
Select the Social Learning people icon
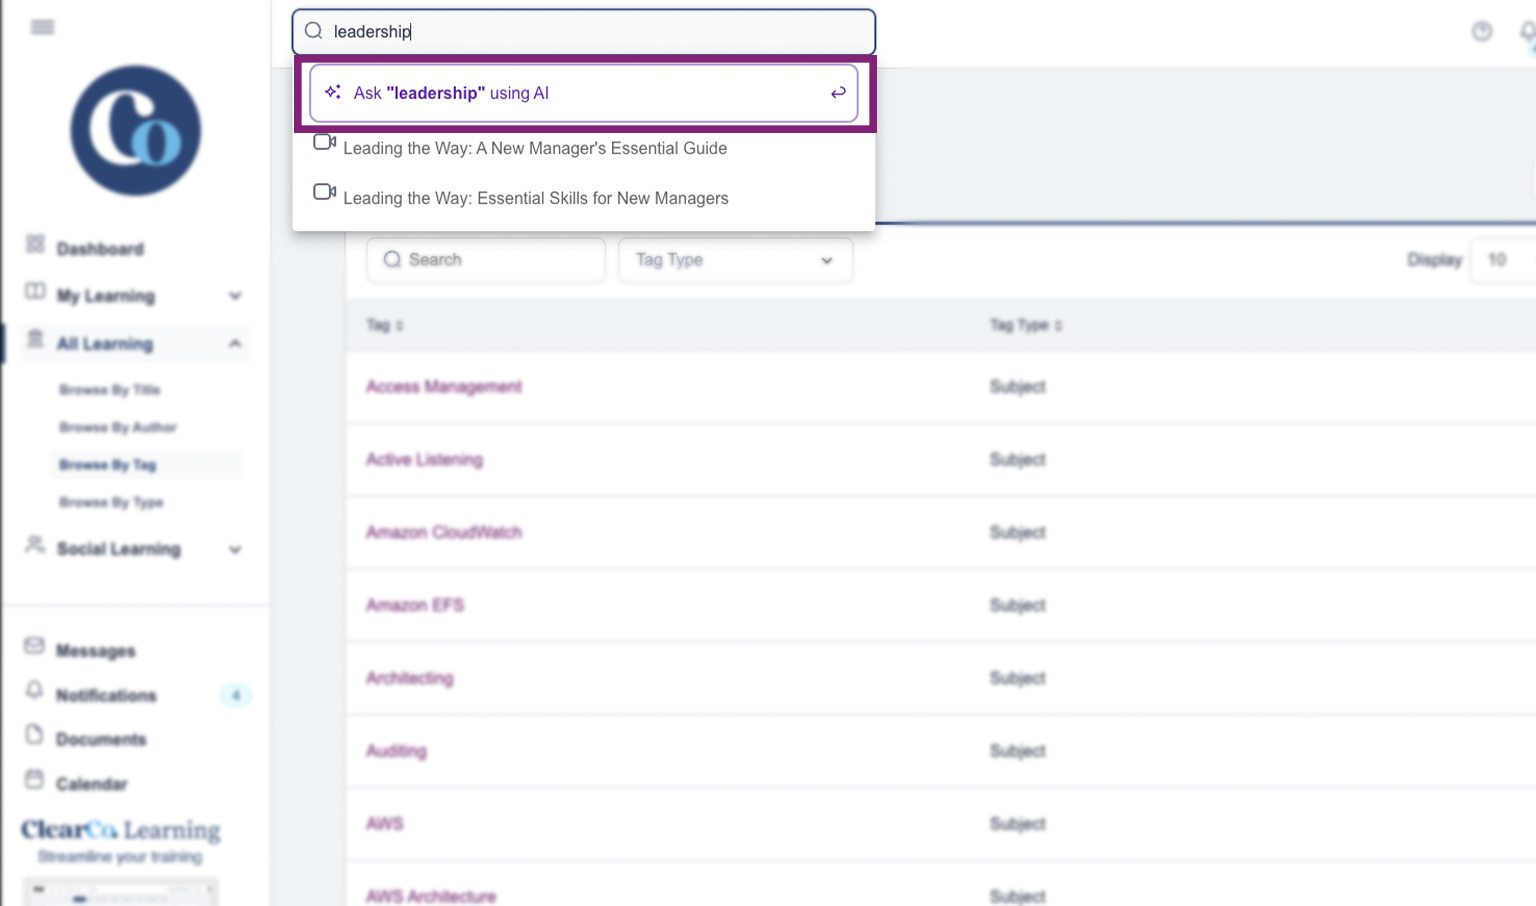(x=35, y=545)
